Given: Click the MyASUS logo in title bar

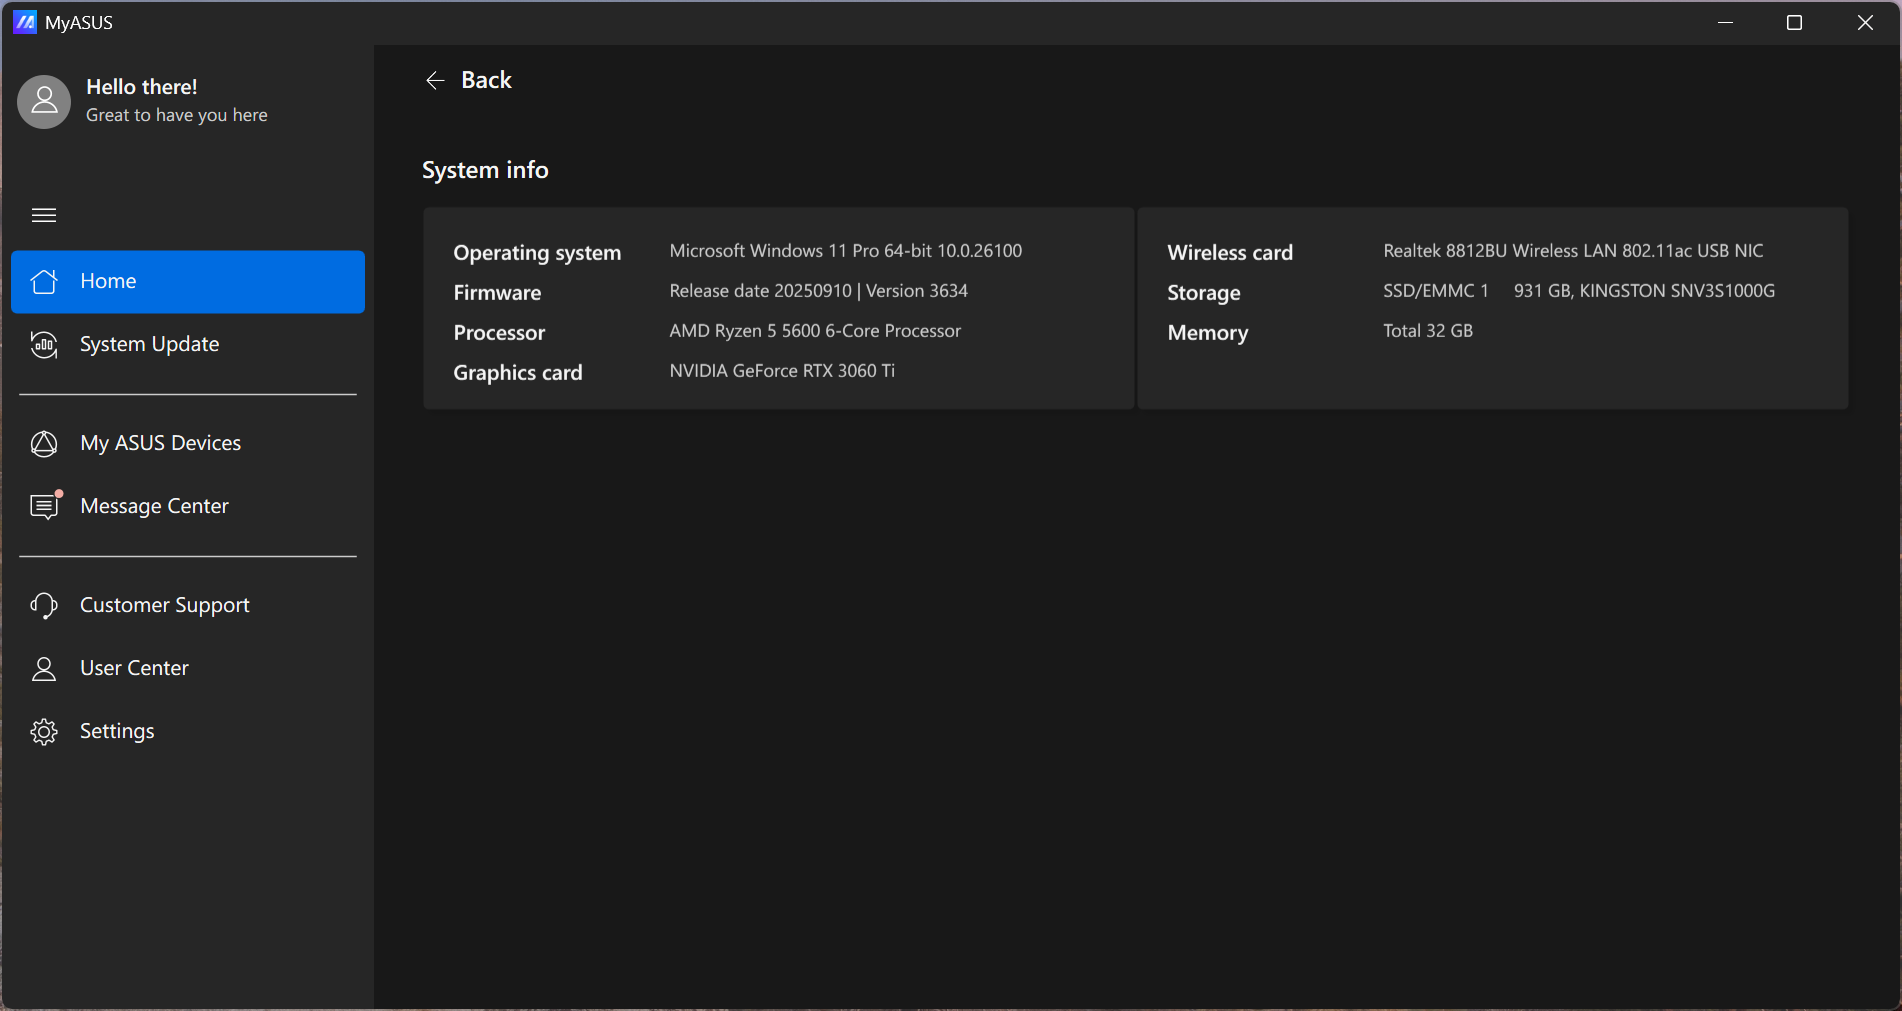Looking at the screenshot, I should tap(25, 22).
